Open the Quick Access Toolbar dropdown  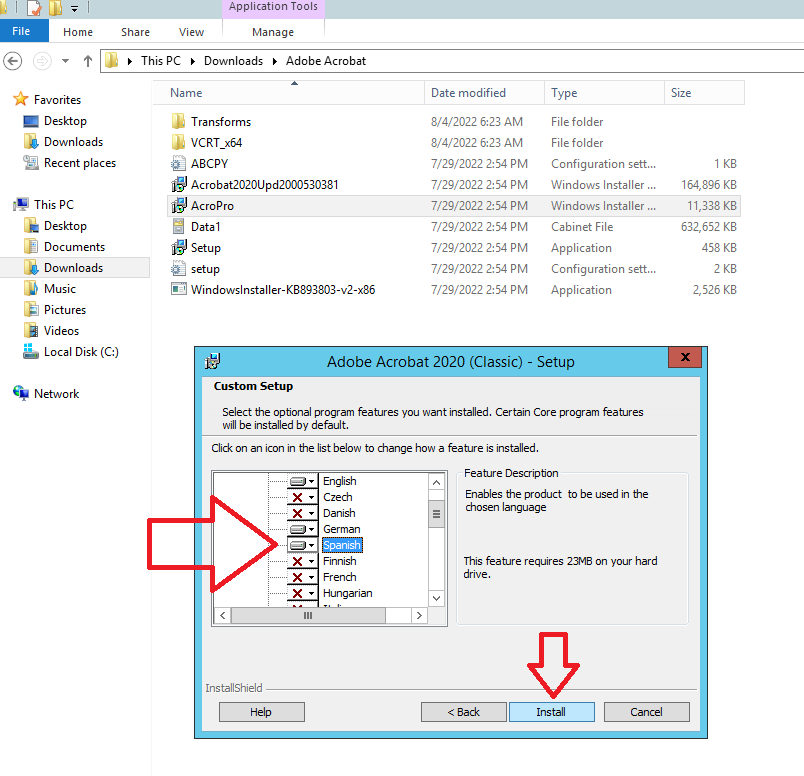pos(74,8)
